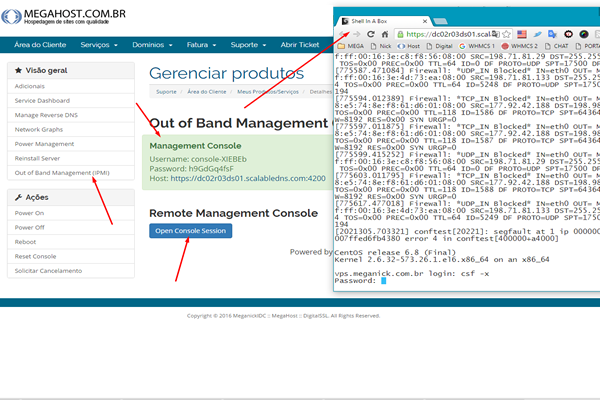Open Área do Cliente menu item

40,45
